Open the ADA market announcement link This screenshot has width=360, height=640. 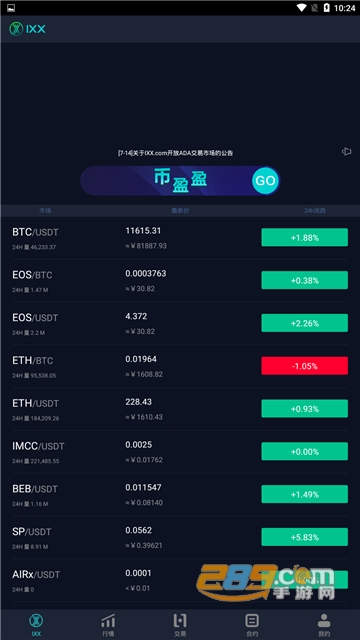click(176, 153)
